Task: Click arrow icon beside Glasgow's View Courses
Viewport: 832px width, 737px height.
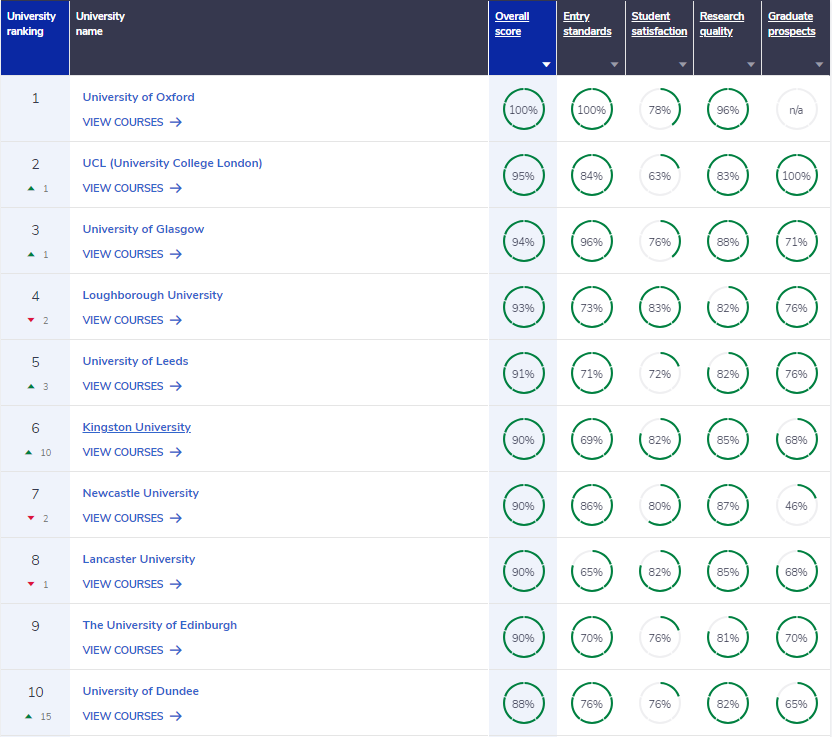Action: click(x=176, y=254)
